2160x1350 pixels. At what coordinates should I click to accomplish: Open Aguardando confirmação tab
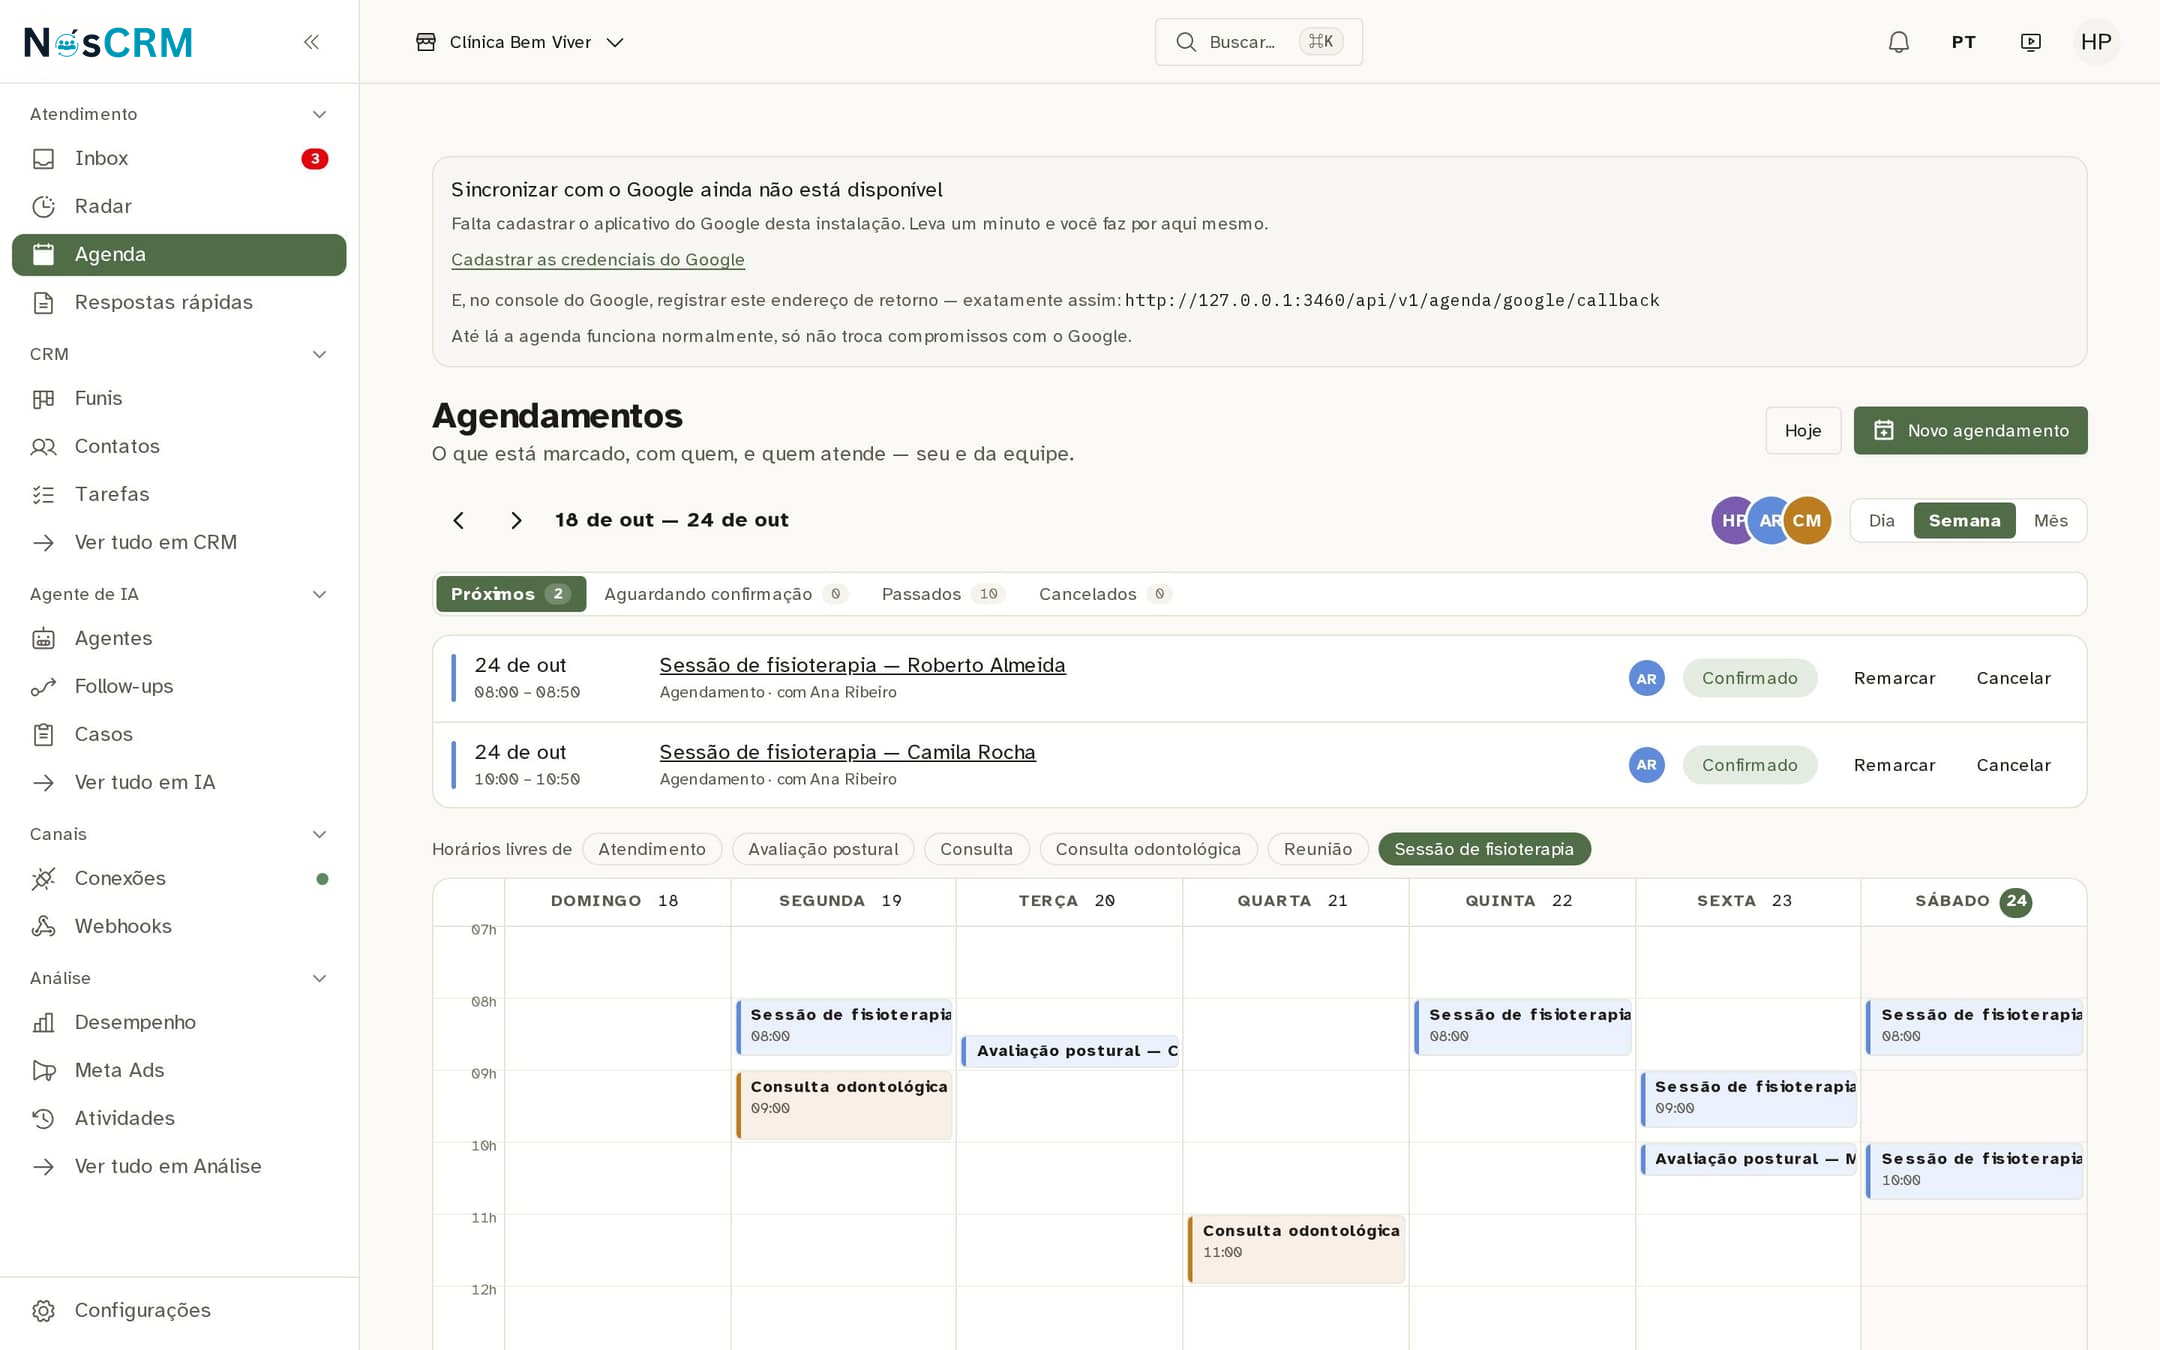(726, 594)
